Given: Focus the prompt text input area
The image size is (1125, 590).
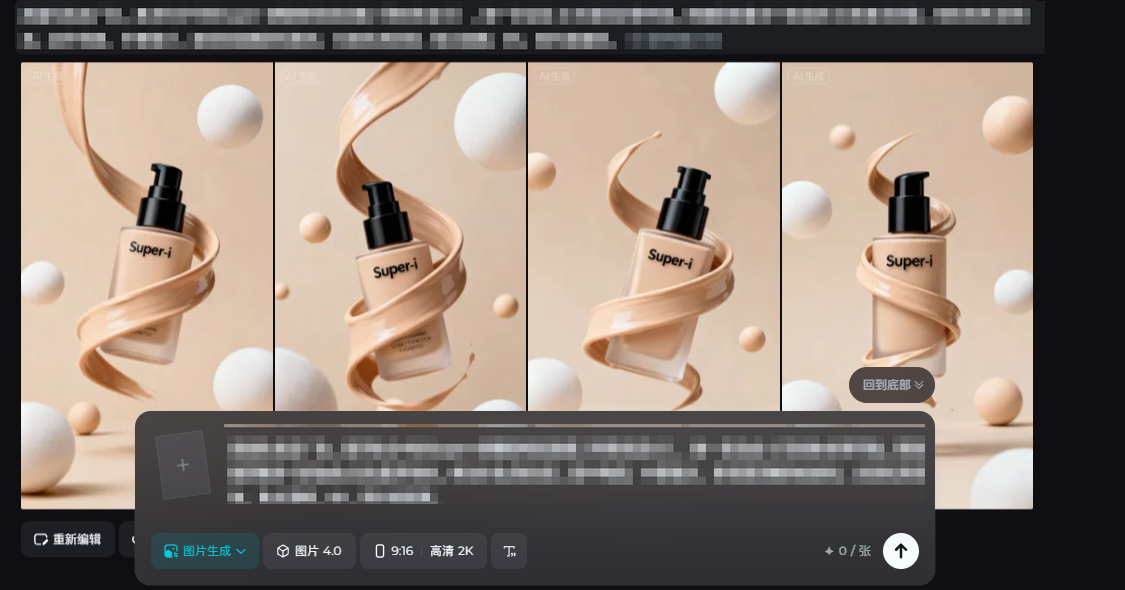Looking at the screenshot, I should point(575,468).
